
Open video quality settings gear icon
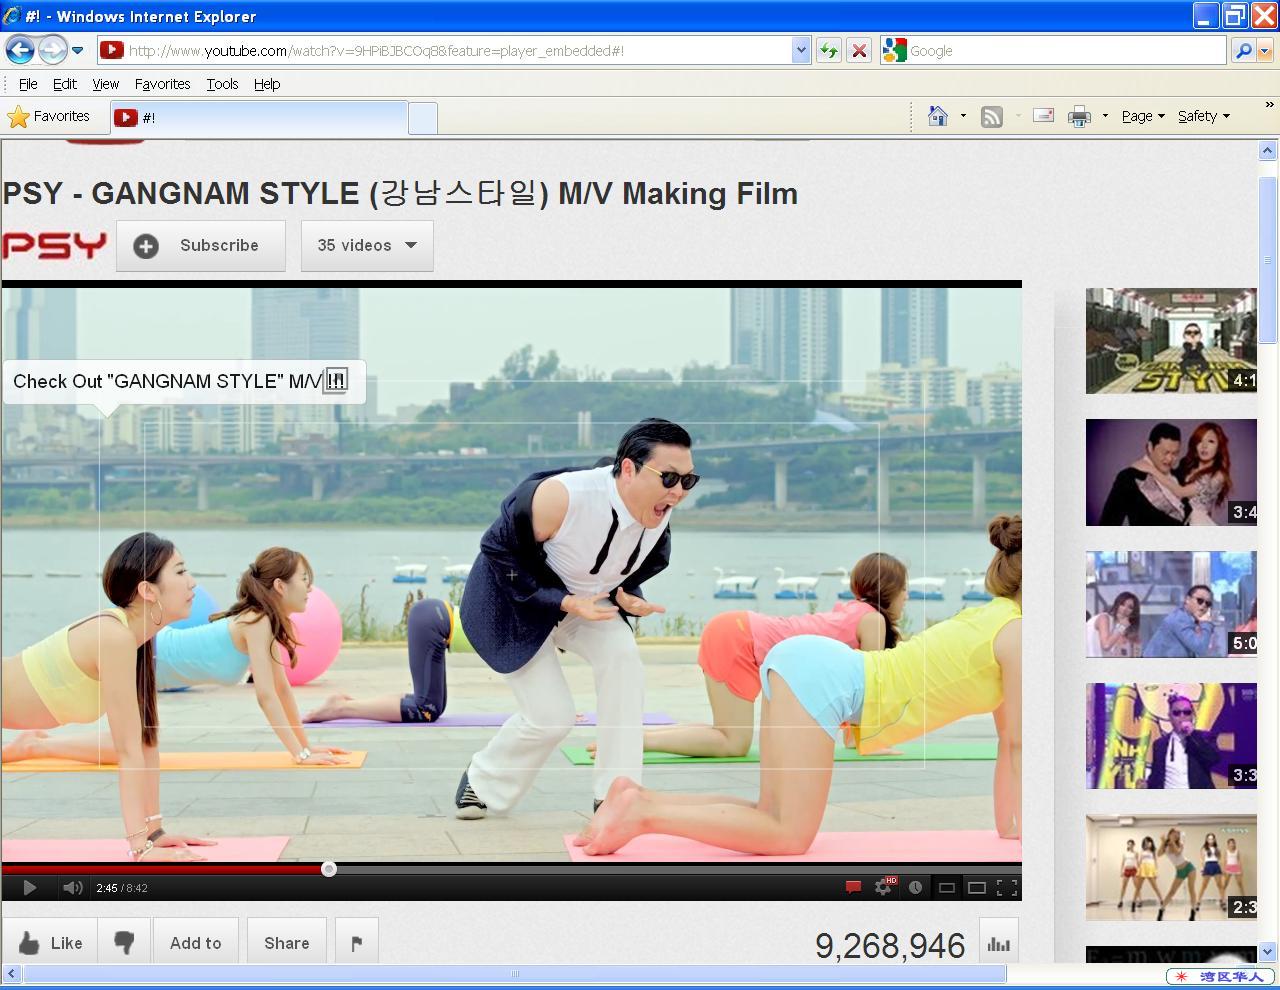pos(885,886)
